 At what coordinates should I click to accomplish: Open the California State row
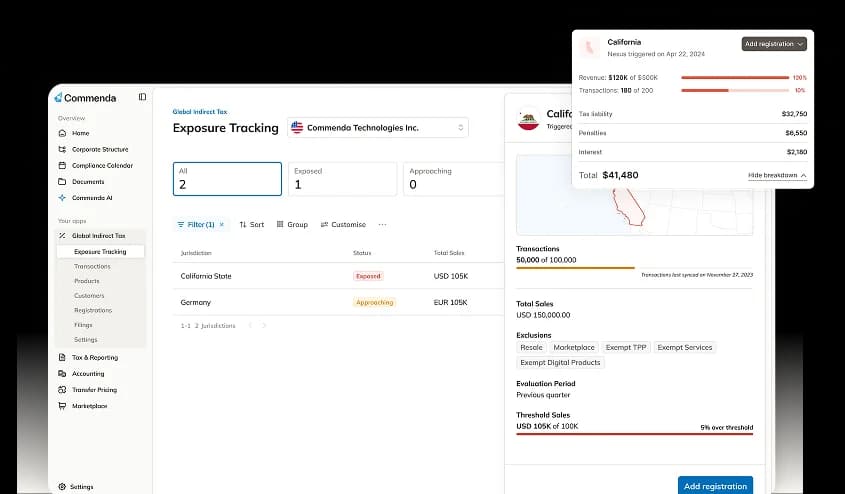(x=338, y=276)
